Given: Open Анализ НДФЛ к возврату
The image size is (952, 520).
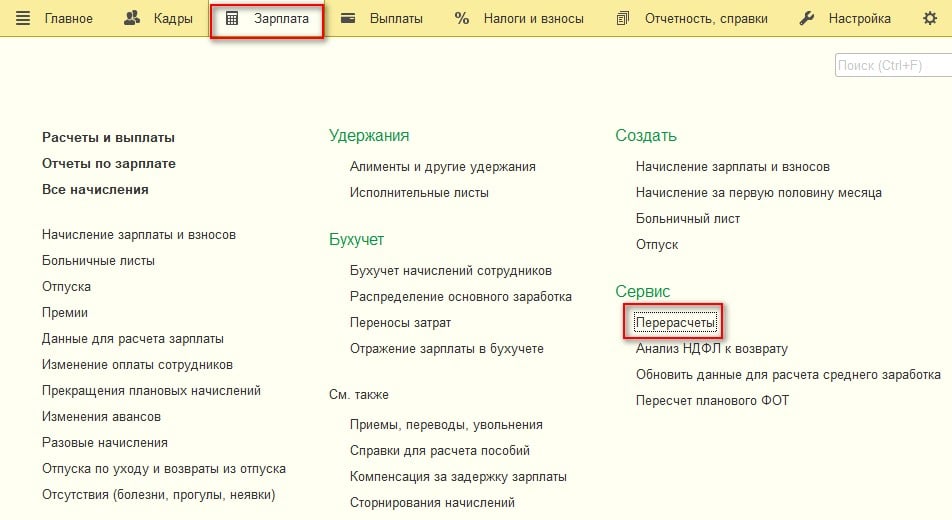Looking at the screenshot, I should 711,349.
